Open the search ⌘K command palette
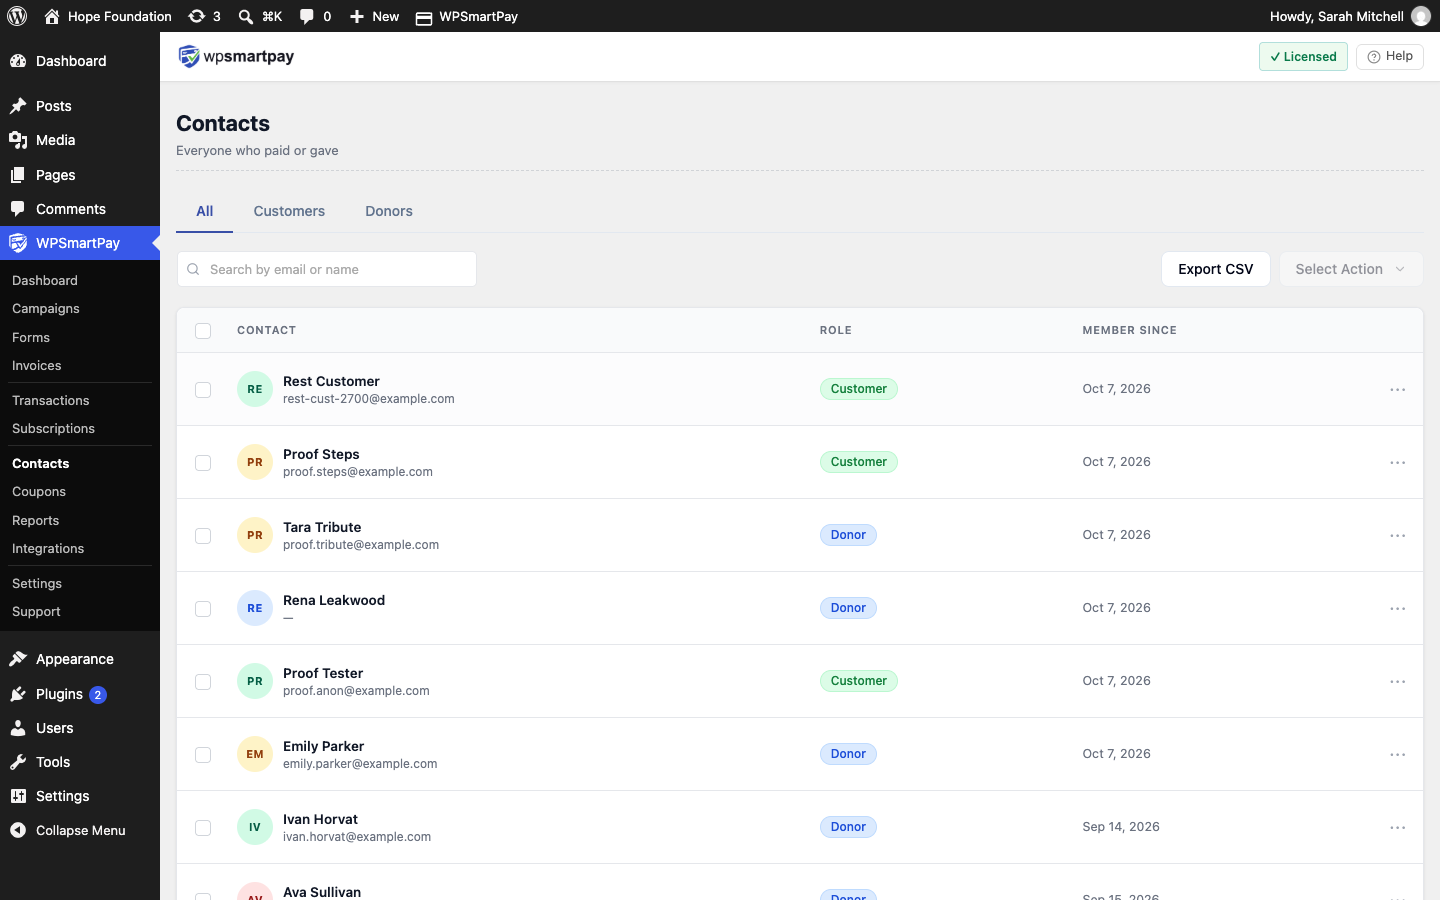Image resolution: width=1440 pixels, height=900 pixels. 260,16
